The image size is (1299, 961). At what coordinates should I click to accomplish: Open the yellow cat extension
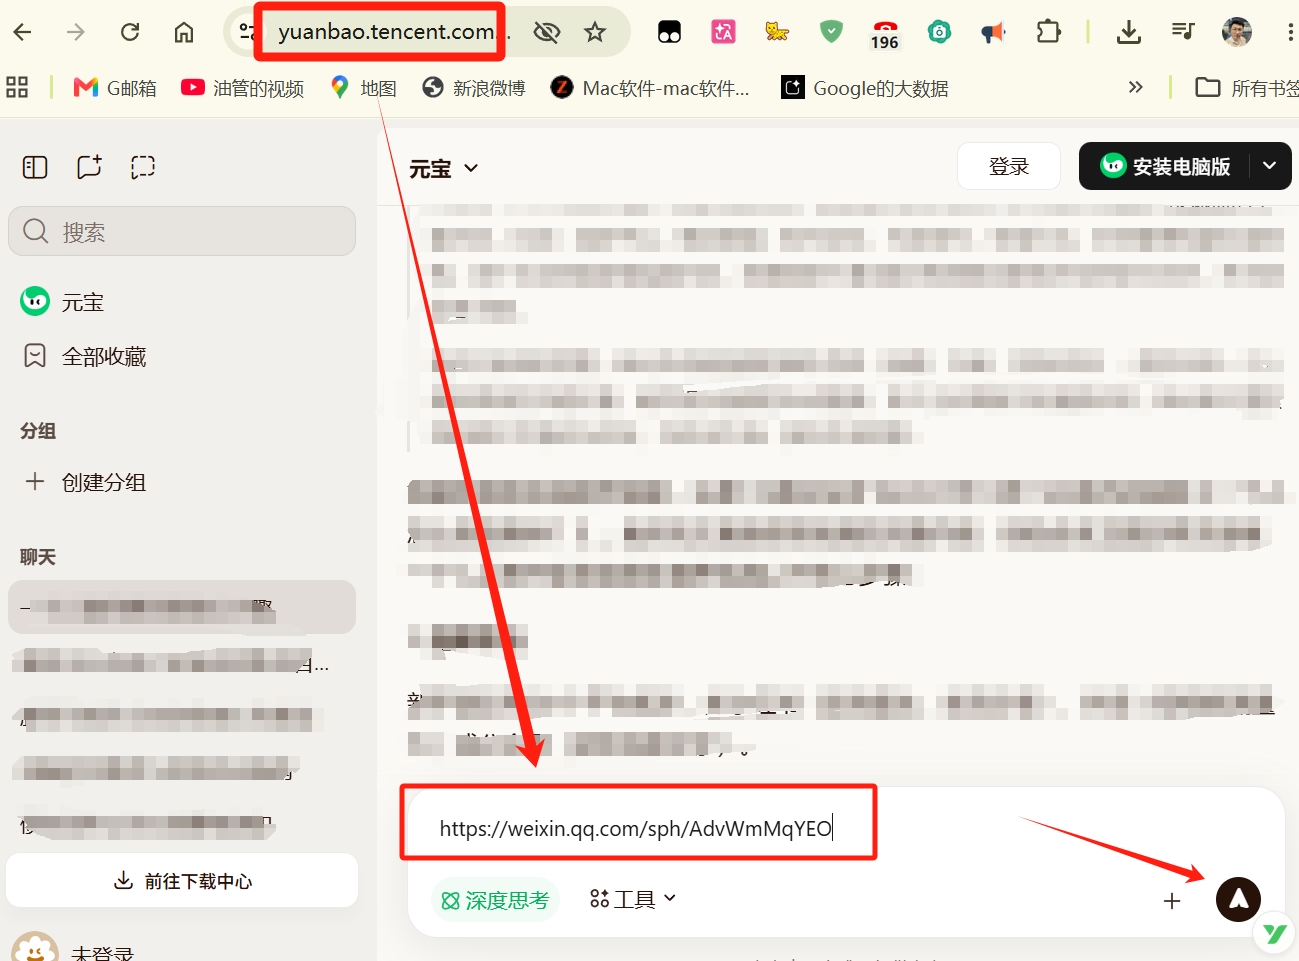pos(777,32)
